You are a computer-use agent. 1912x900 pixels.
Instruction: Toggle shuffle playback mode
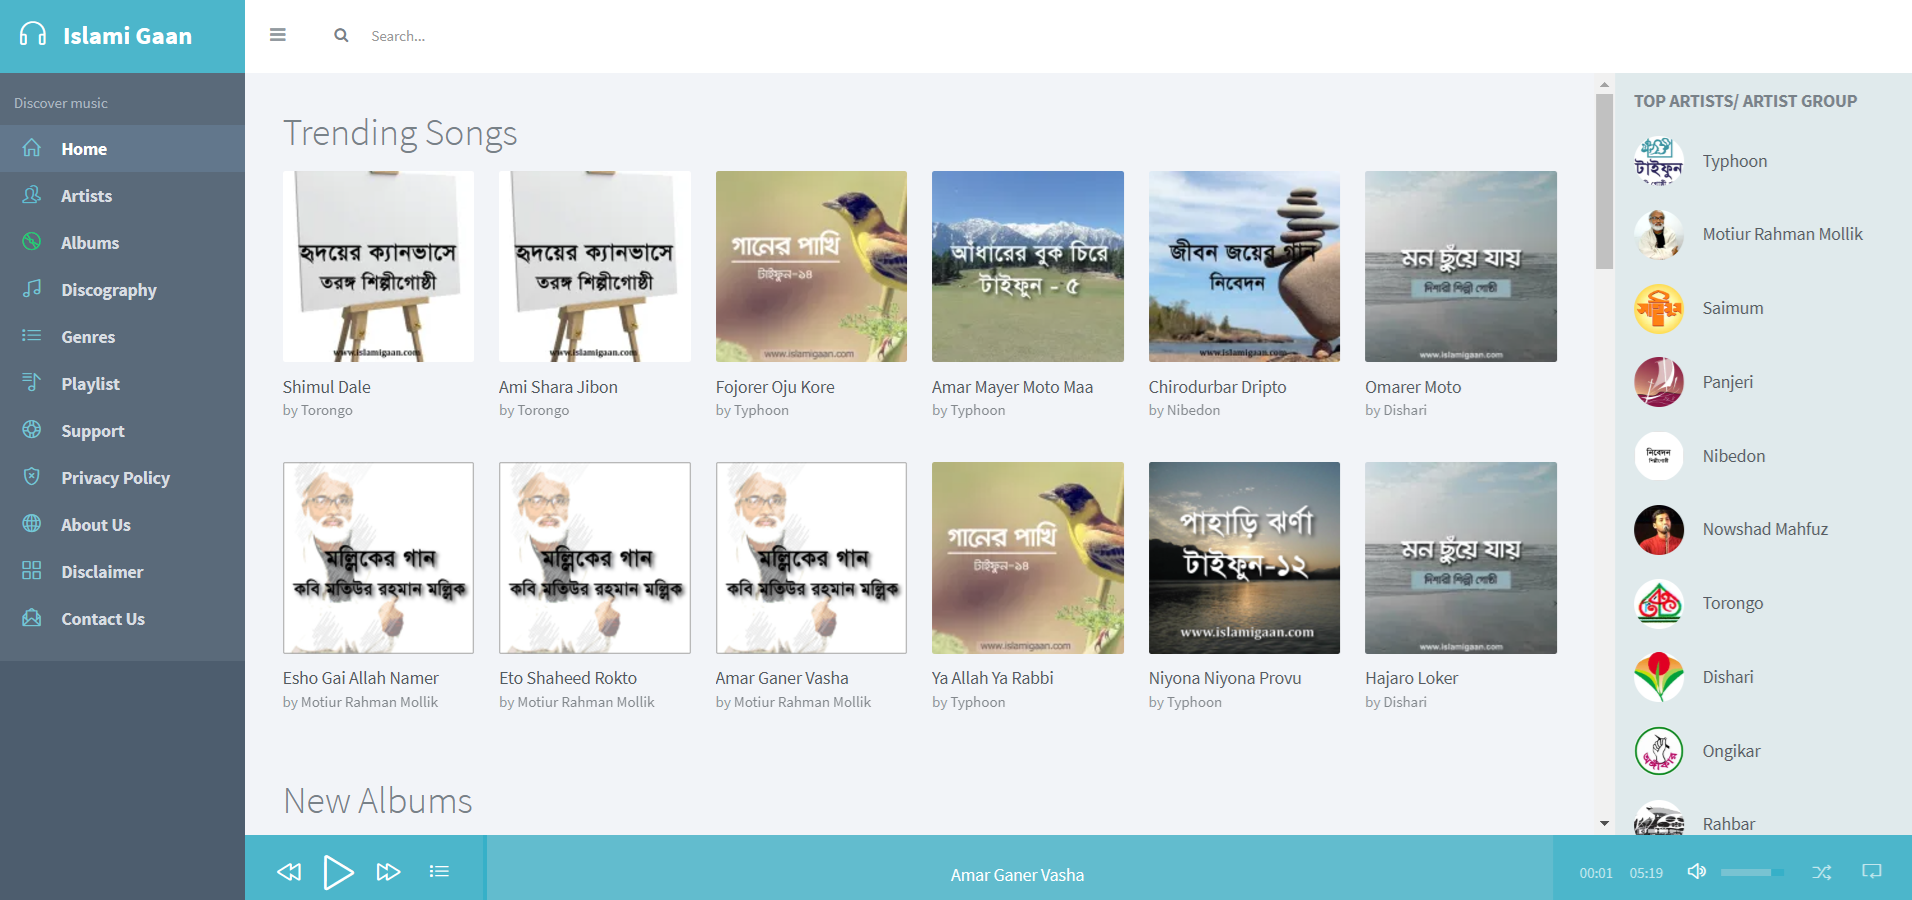(x=1821, y=872)
